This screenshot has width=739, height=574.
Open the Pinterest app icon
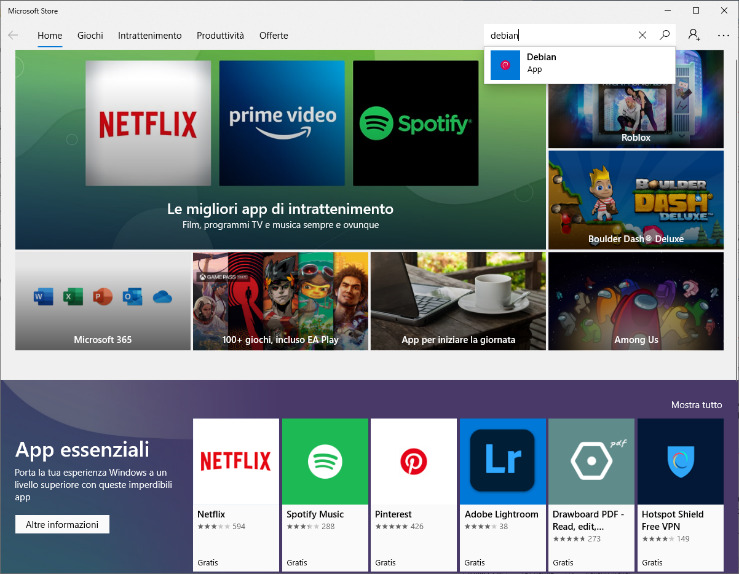tap(414, 461)
